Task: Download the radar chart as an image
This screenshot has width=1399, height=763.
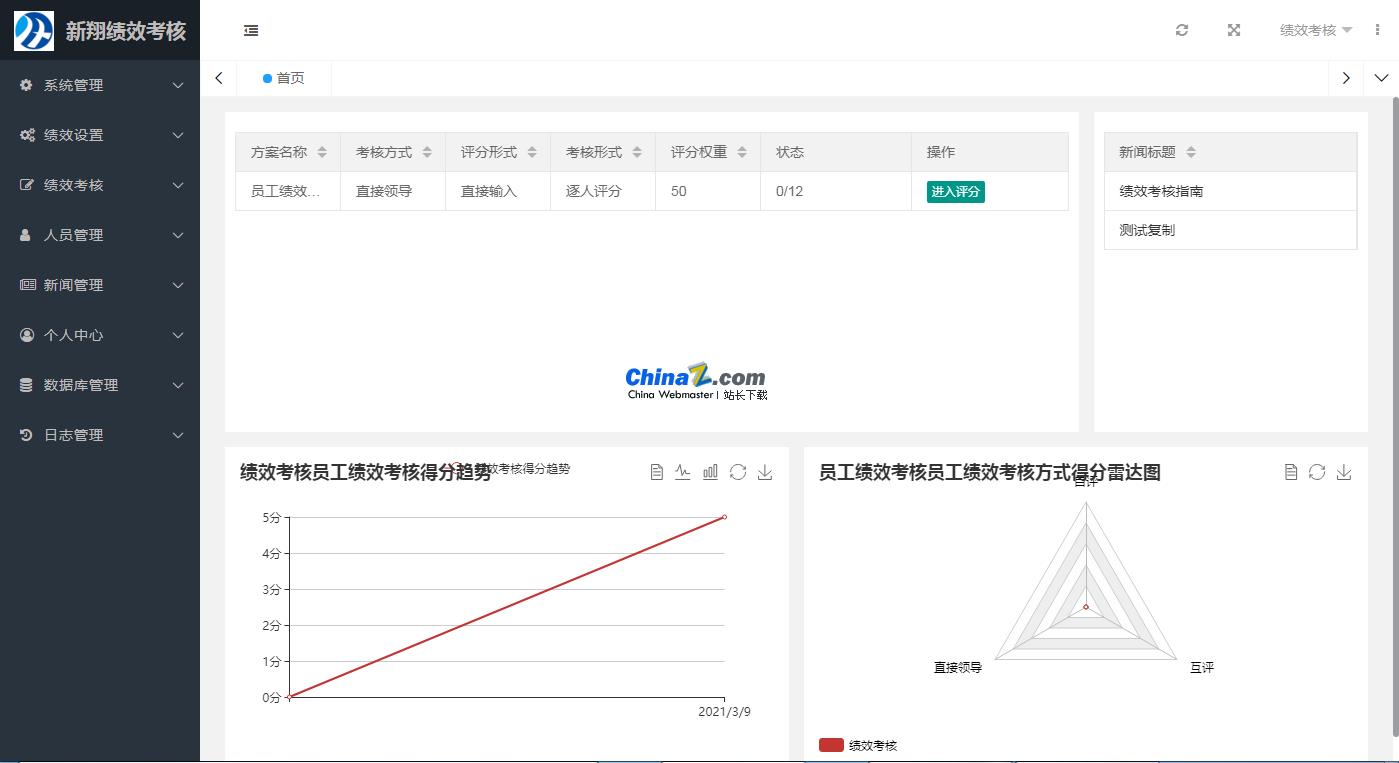Action: point(1344,472)
